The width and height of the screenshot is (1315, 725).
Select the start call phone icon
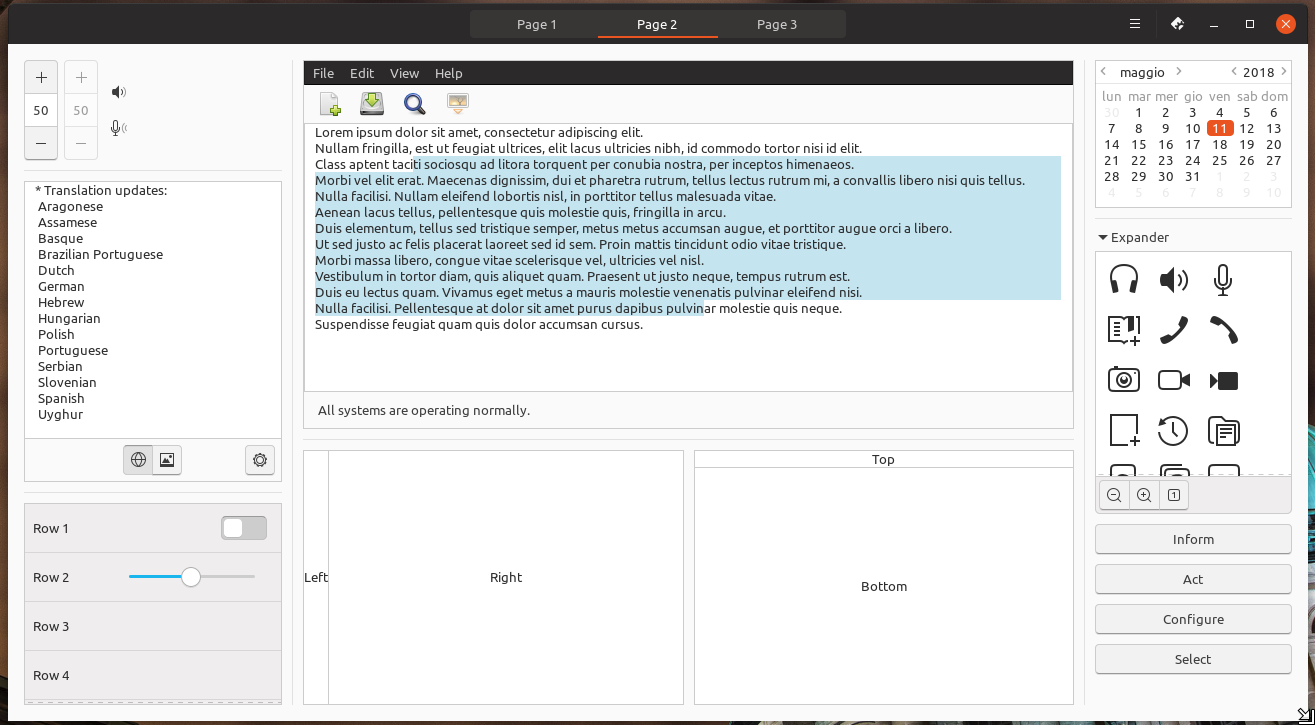[1173, 330]
